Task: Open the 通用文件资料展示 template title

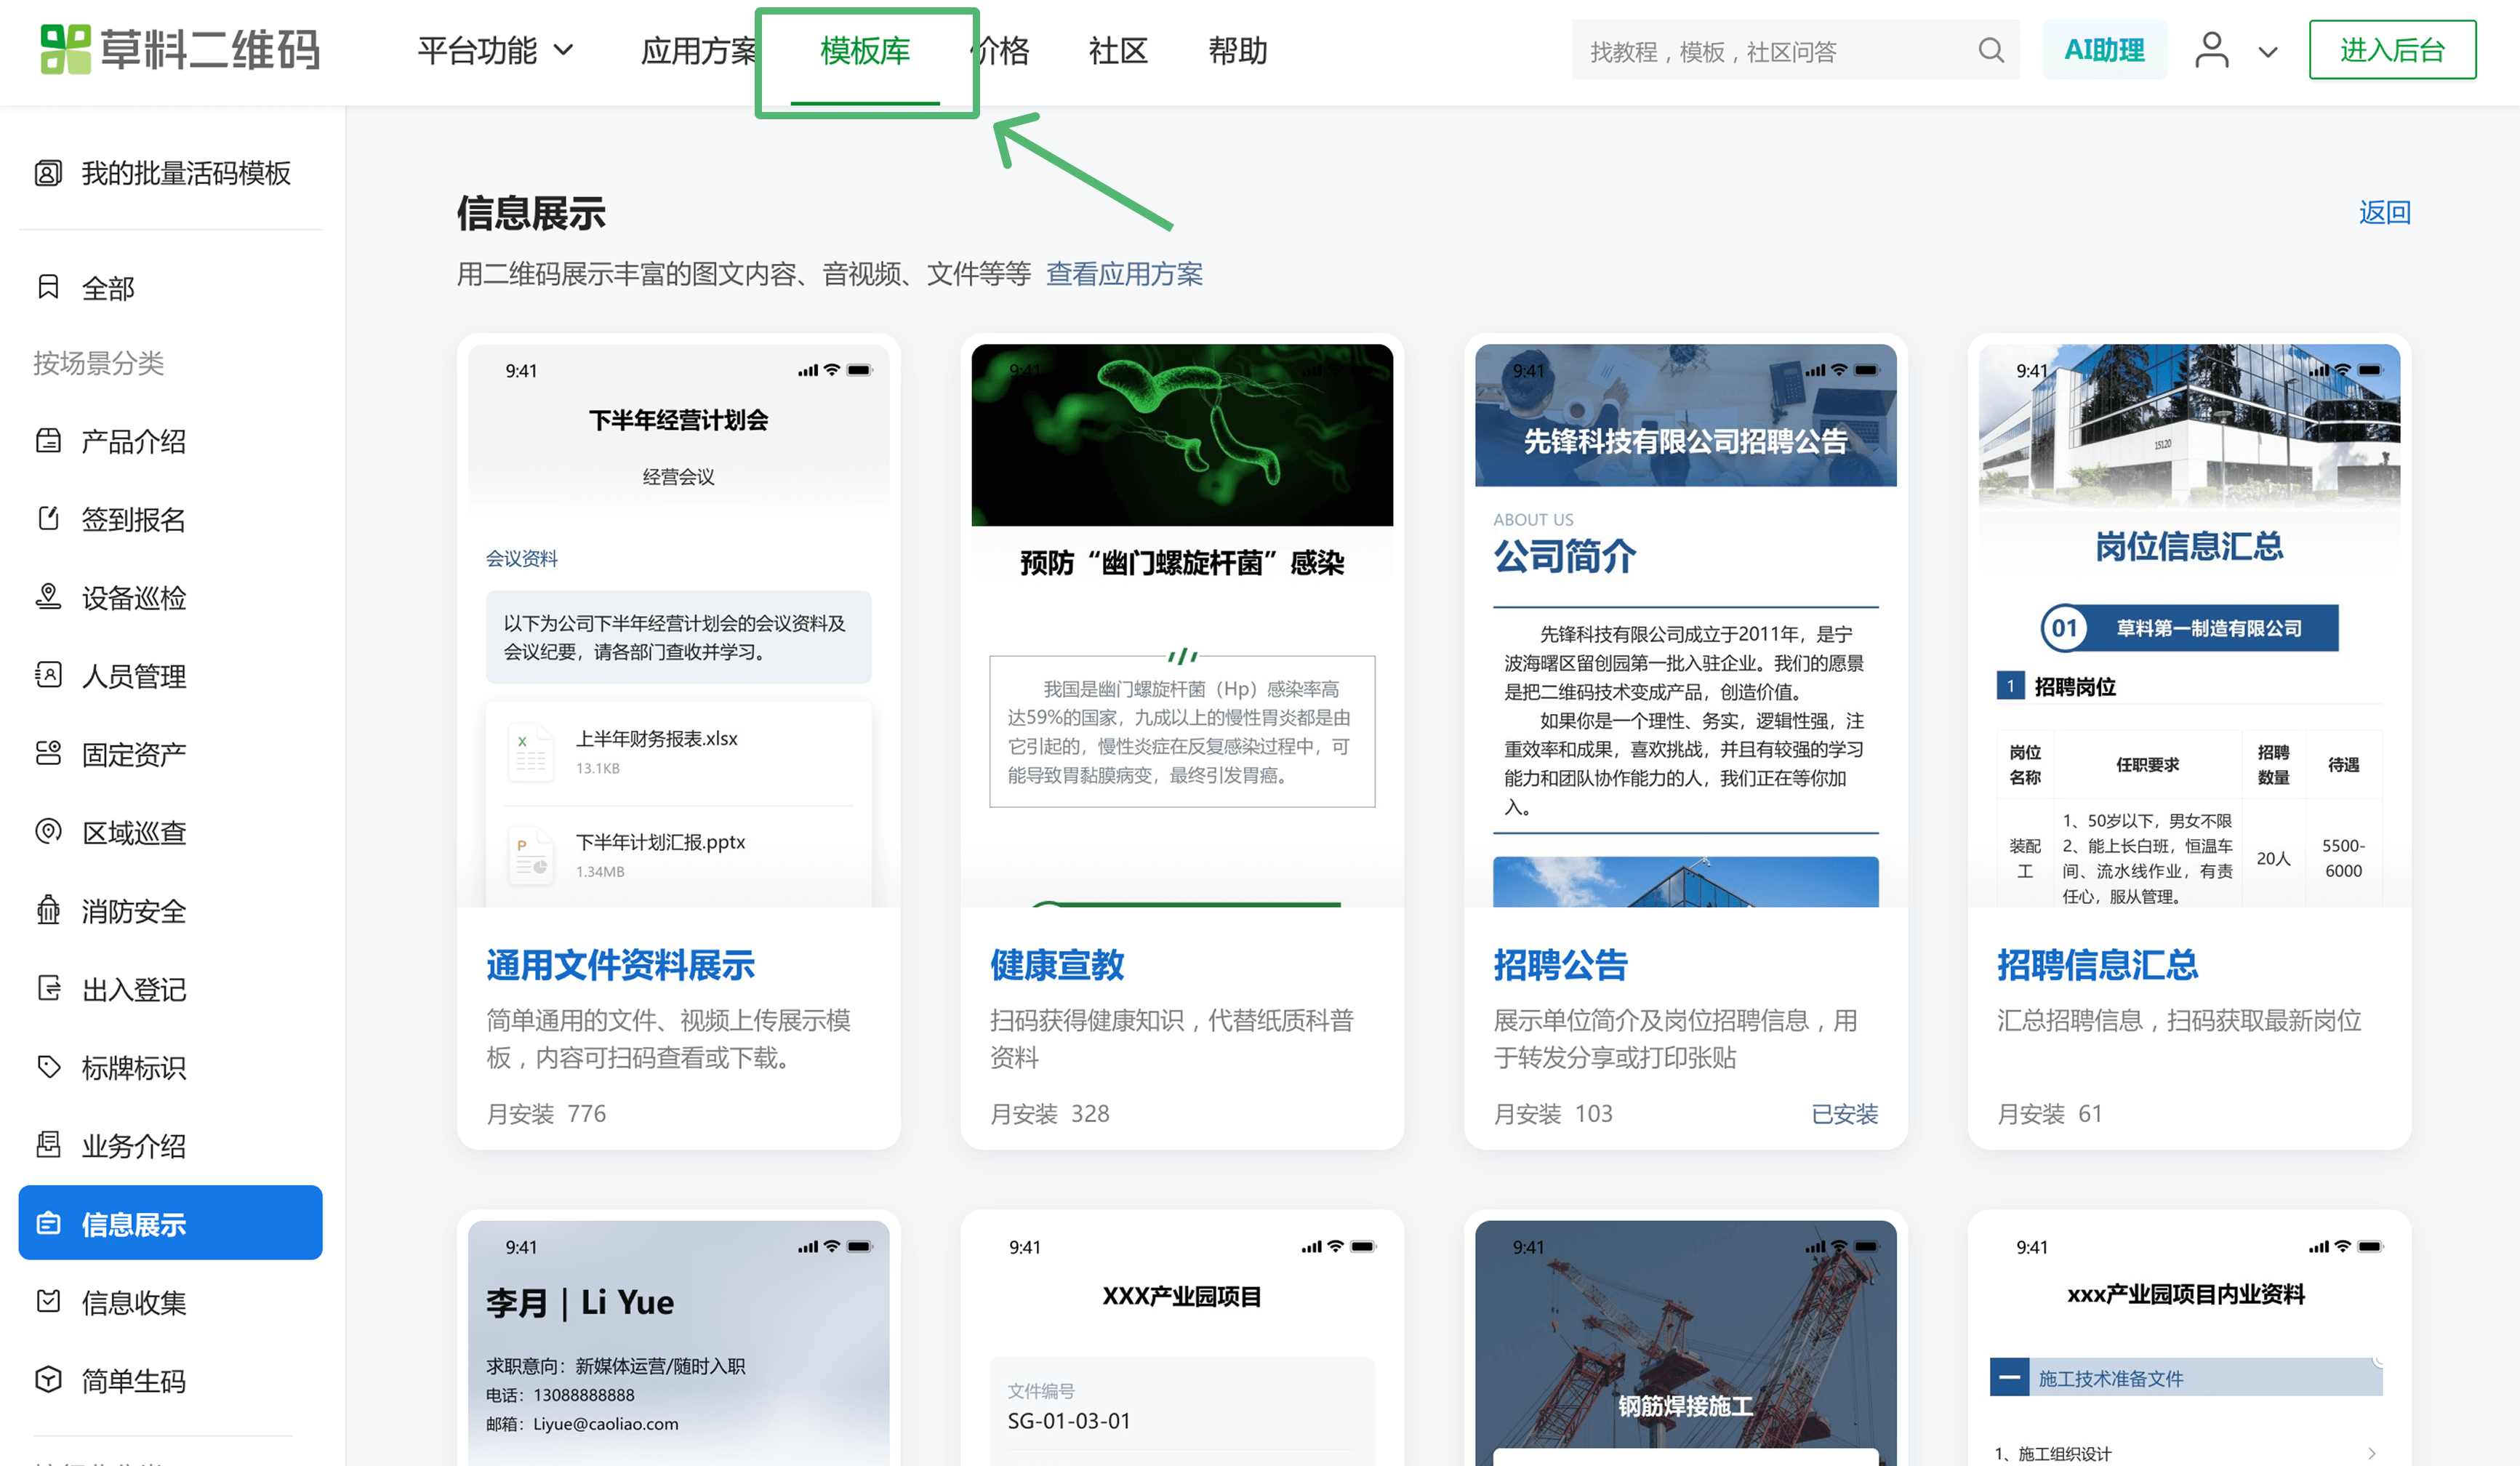Action: click(x=620, y=965)
